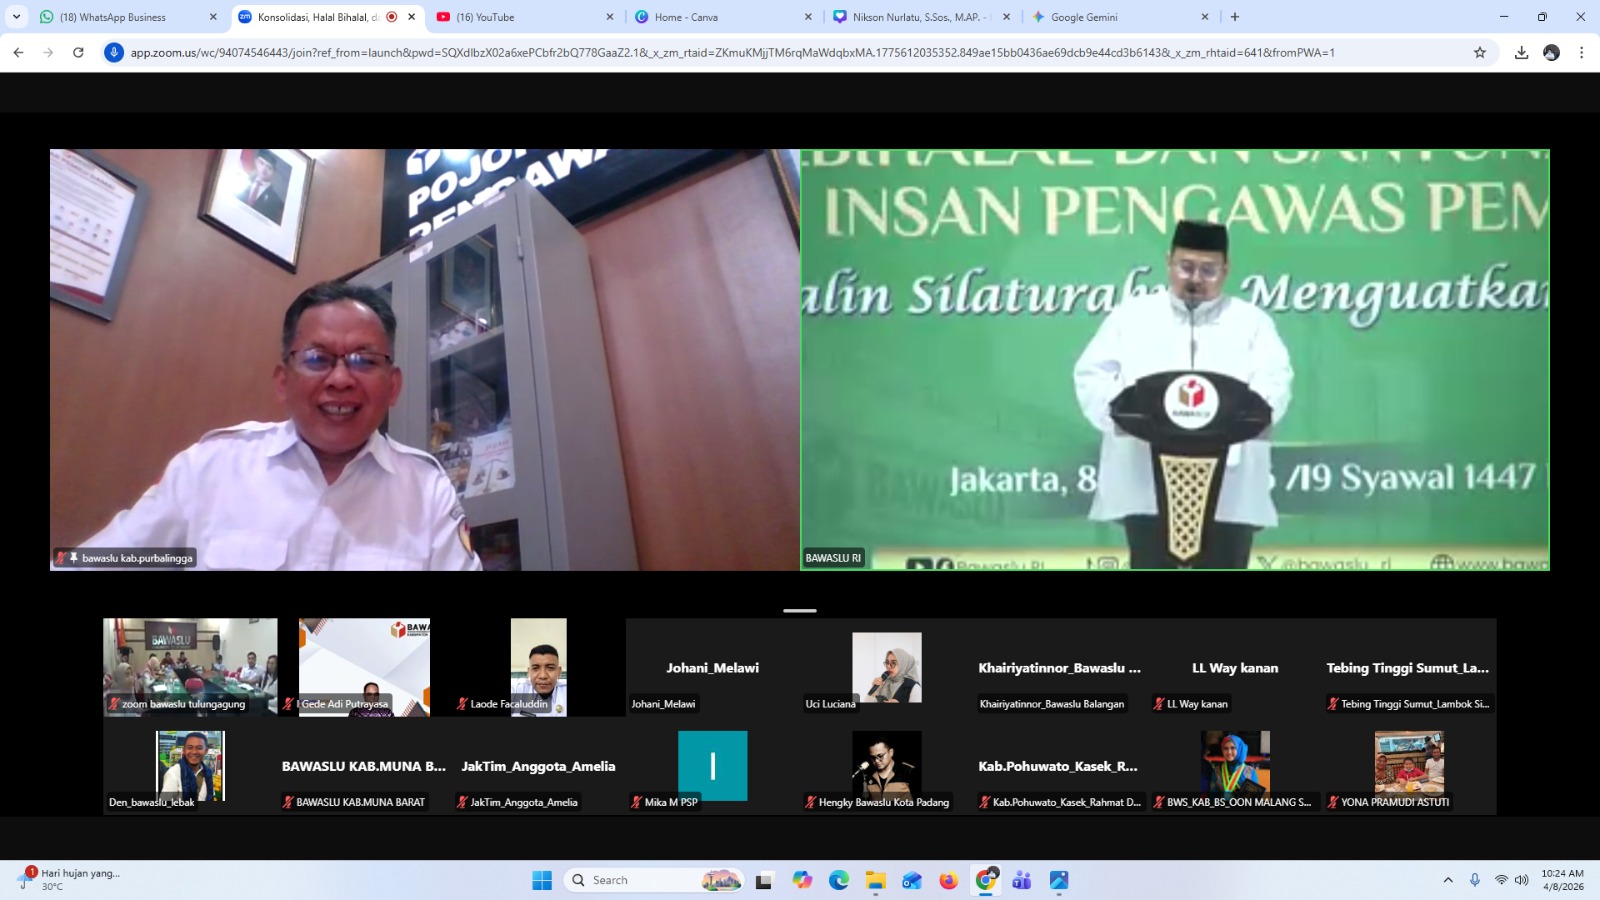Screen dimensions: 1600x900
Task: Show hidden system tray icons
Action: pyautogui.click(x=1448, y=880)
